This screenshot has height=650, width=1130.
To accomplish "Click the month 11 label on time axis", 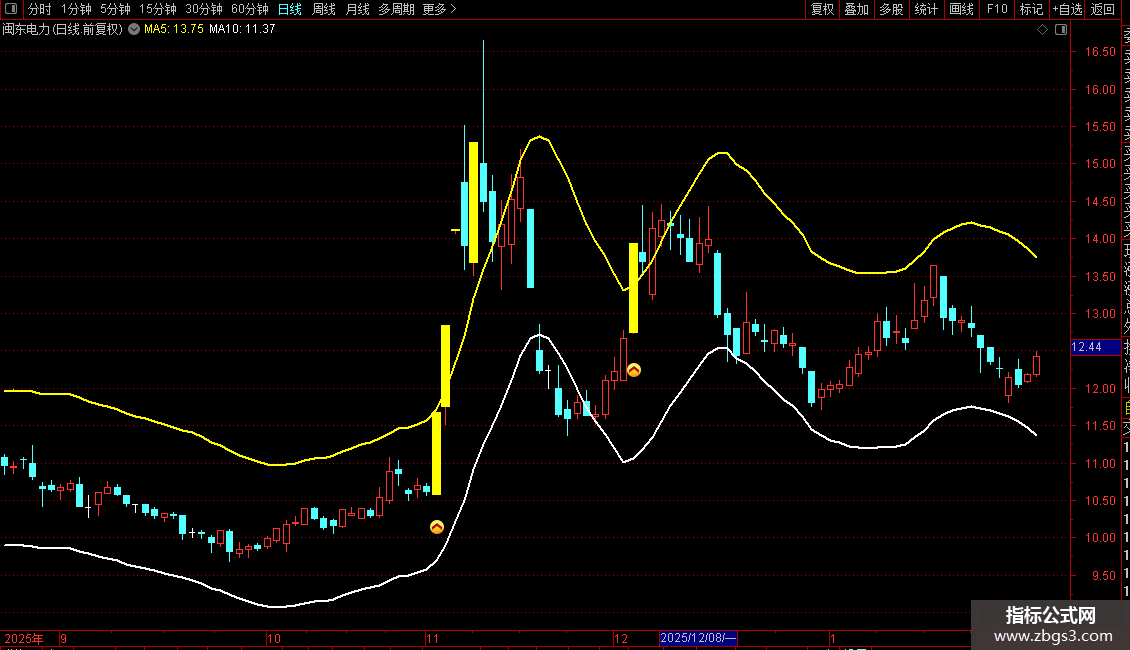I will (432, 638).
